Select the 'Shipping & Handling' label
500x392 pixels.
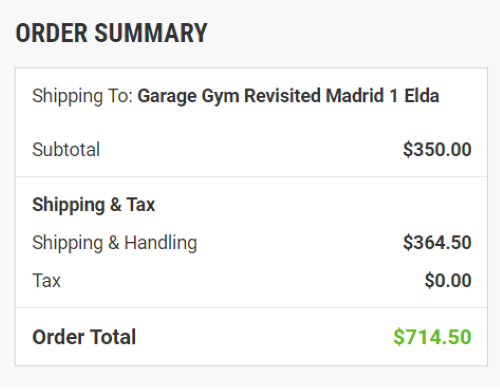click(115, 243)
